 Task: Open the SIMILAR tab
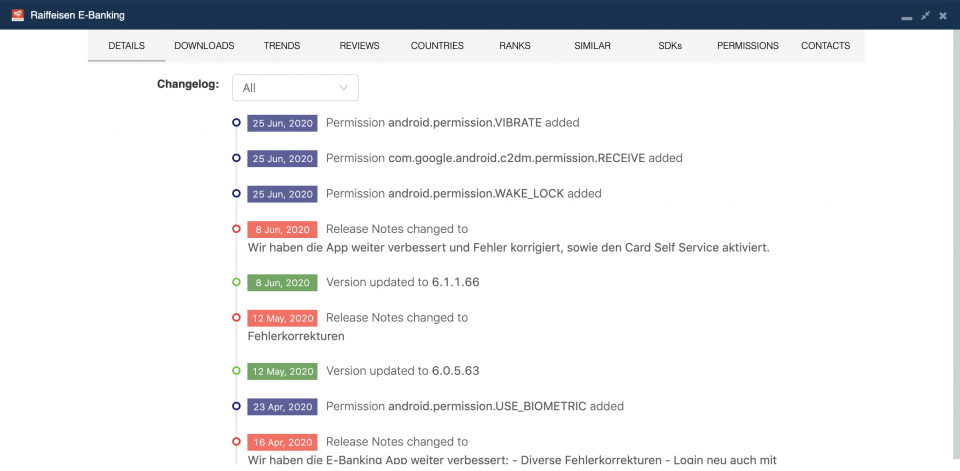592,45
